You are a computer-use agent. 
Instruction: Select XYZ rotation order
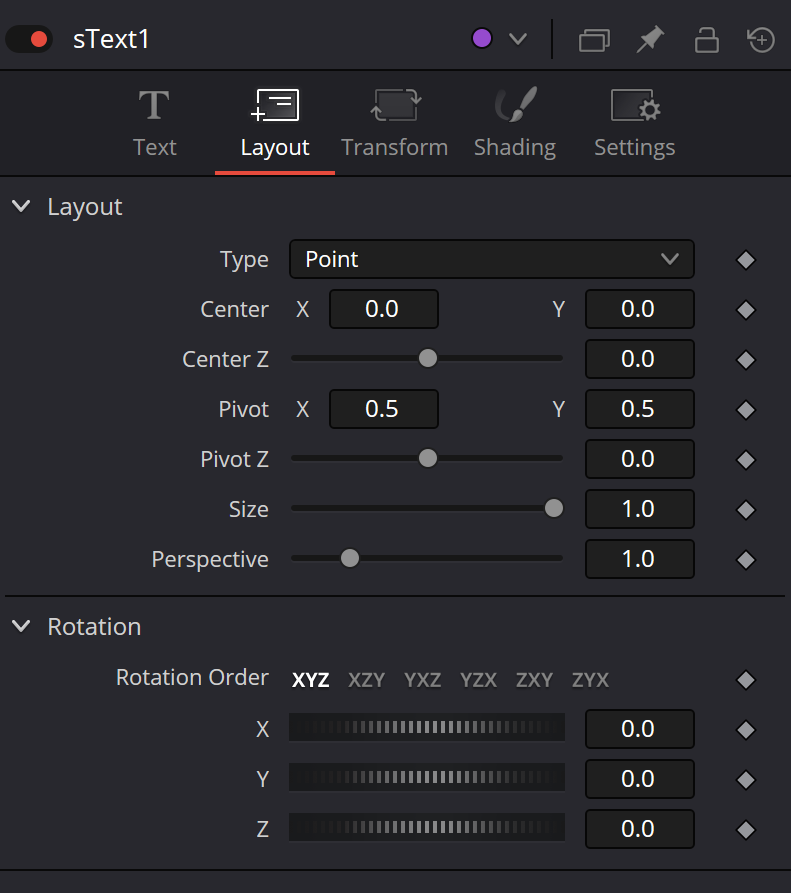click(310, 680)
